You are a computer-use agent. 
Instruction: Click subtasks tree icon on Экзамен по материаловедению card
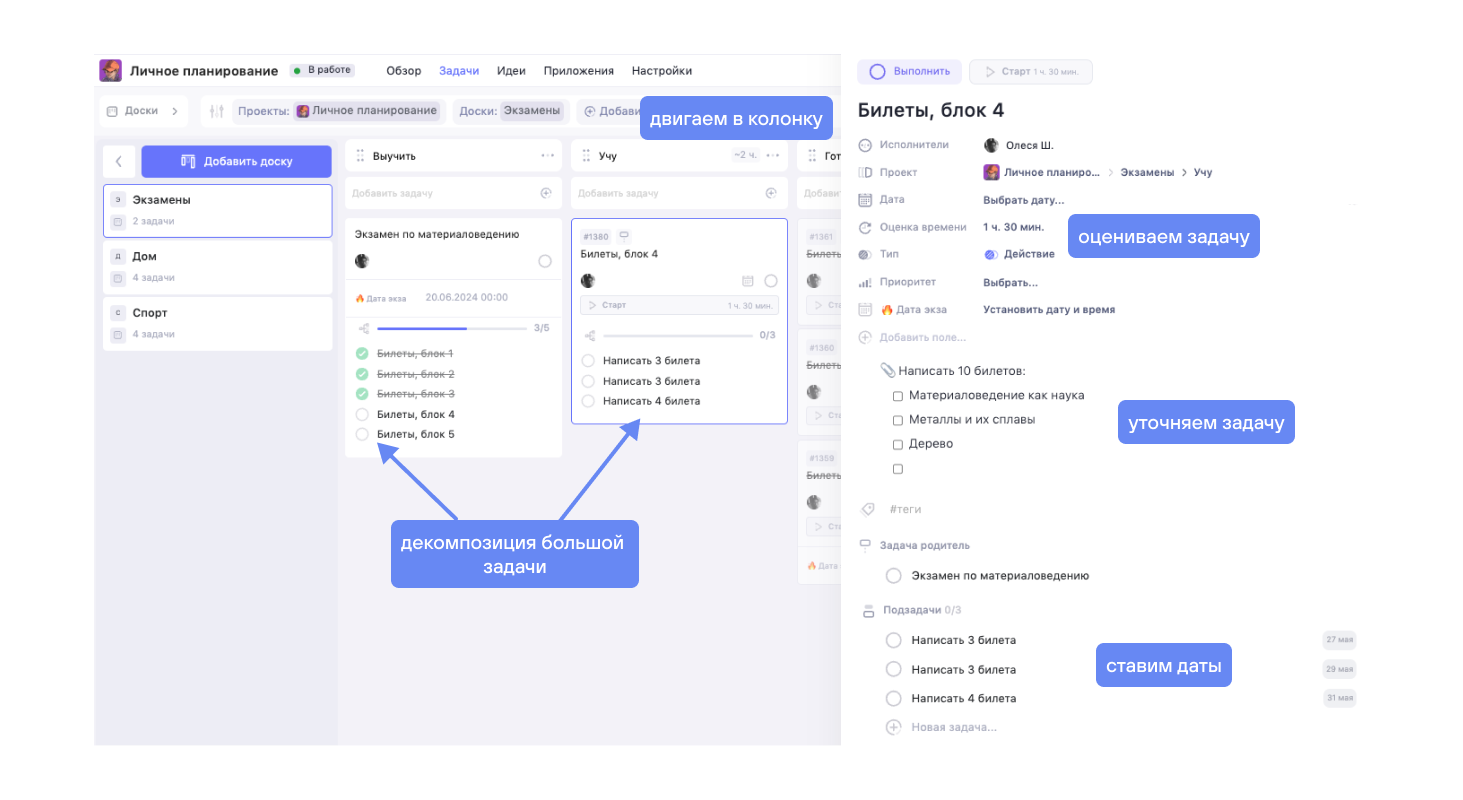click(x=364, y=328)
